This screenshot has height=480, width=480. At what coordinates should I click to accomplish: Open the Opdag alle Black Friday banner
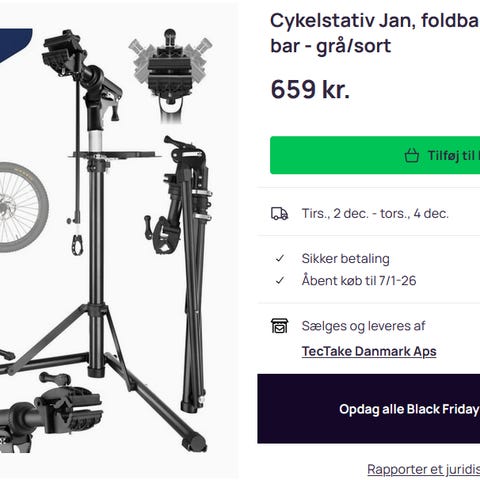369,409
